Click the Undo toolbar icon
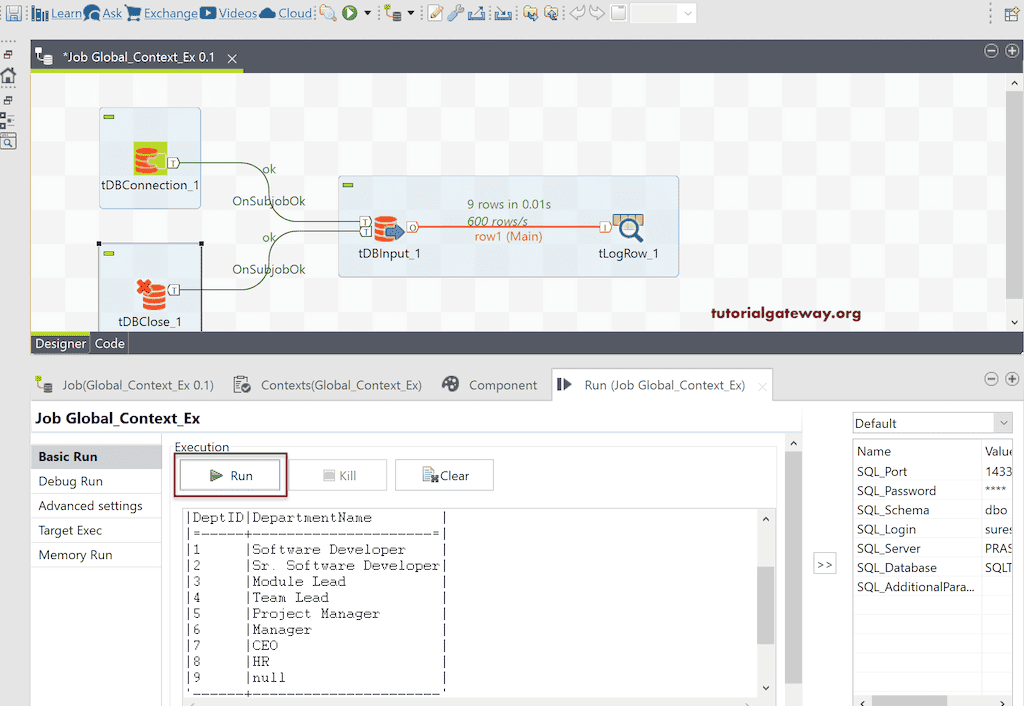The image size is (1024, 706). click(578, 13)
